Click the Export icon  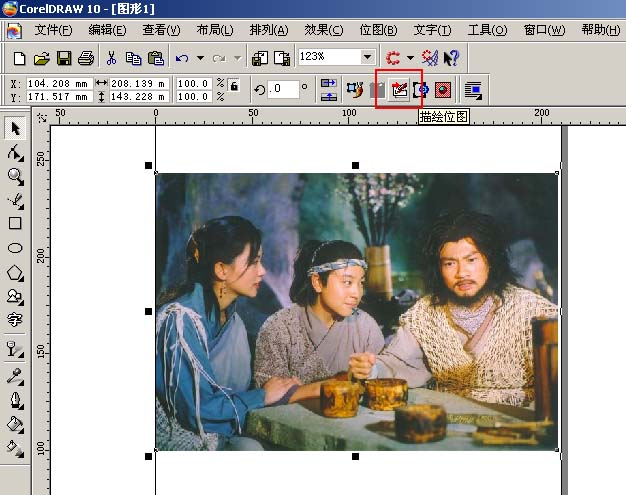pos(282,58)
